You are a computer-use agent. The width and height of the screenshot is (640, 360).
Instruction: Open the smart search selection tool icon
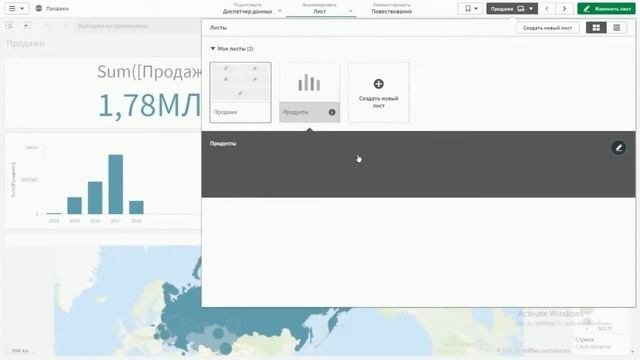click(9, 26)
